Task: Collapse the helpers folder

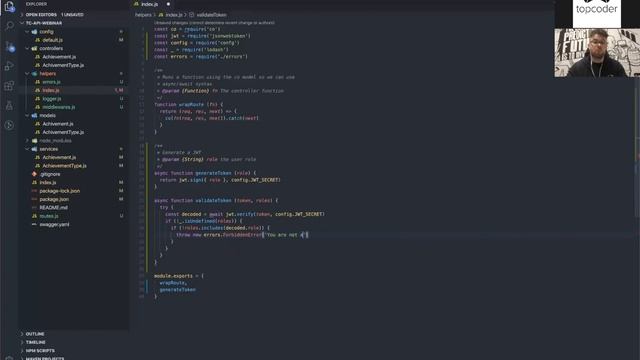Action: 27,73
